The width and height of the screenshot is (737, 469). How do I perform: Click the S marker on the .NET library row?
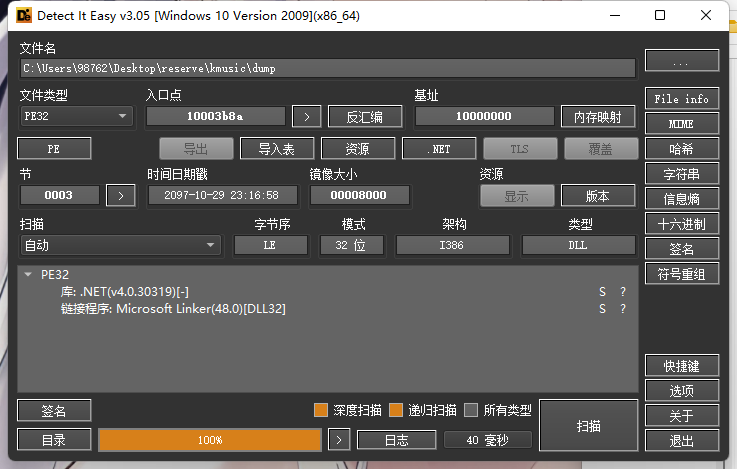tap(602, 291)
